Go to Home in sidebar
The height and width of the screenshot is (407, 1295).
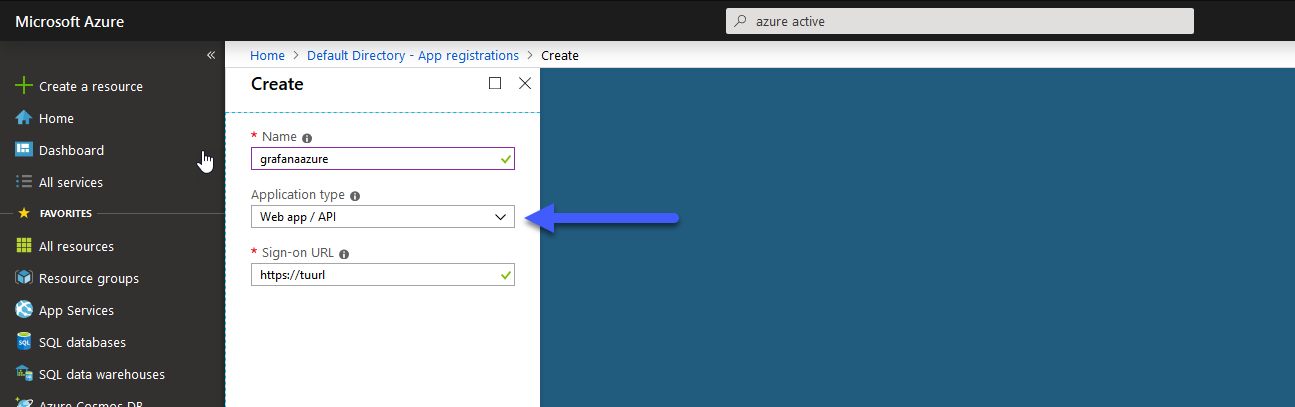point(56,118)
